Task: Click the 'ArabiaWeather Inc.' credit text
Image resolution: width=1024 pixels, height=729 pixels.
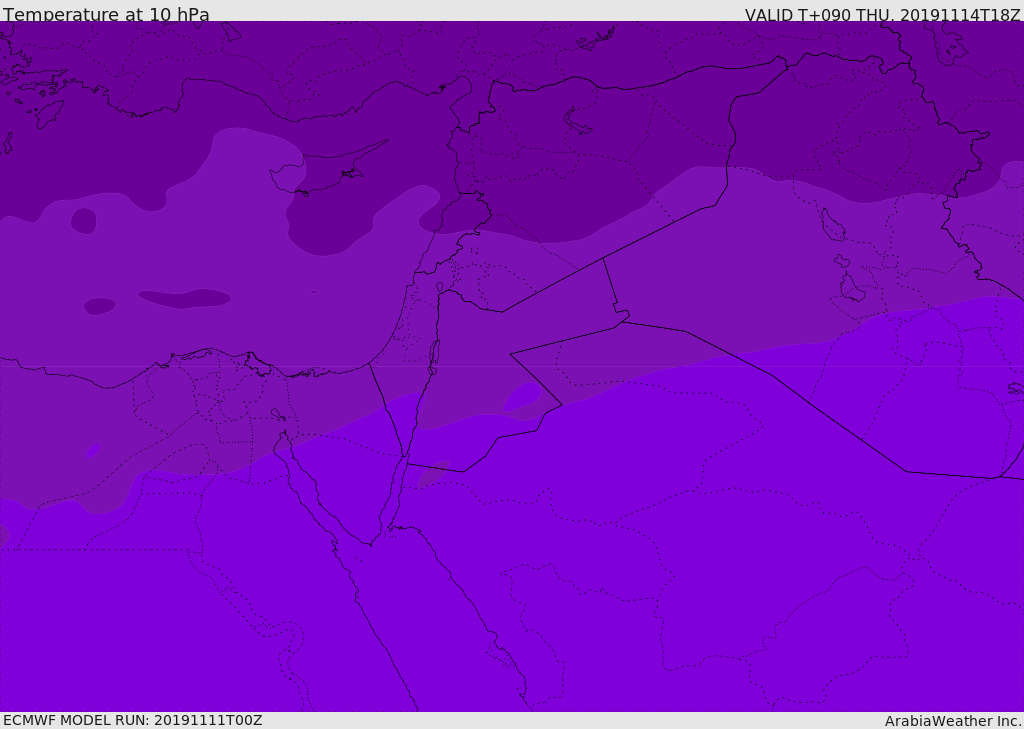Action: [953, 721]
